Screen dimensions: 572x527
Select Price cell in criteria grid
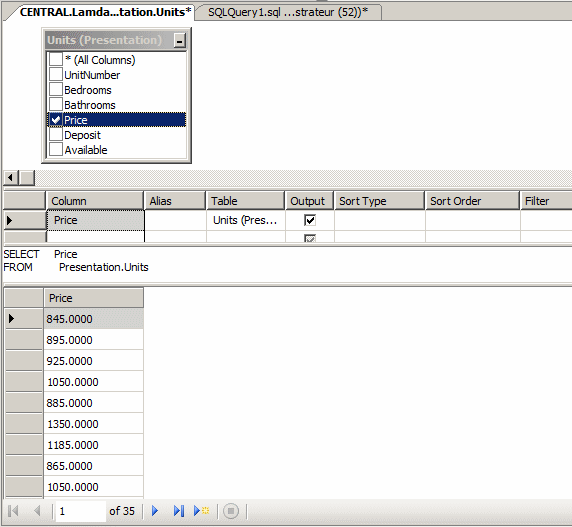pyautogui.click(x=95, y=220)
